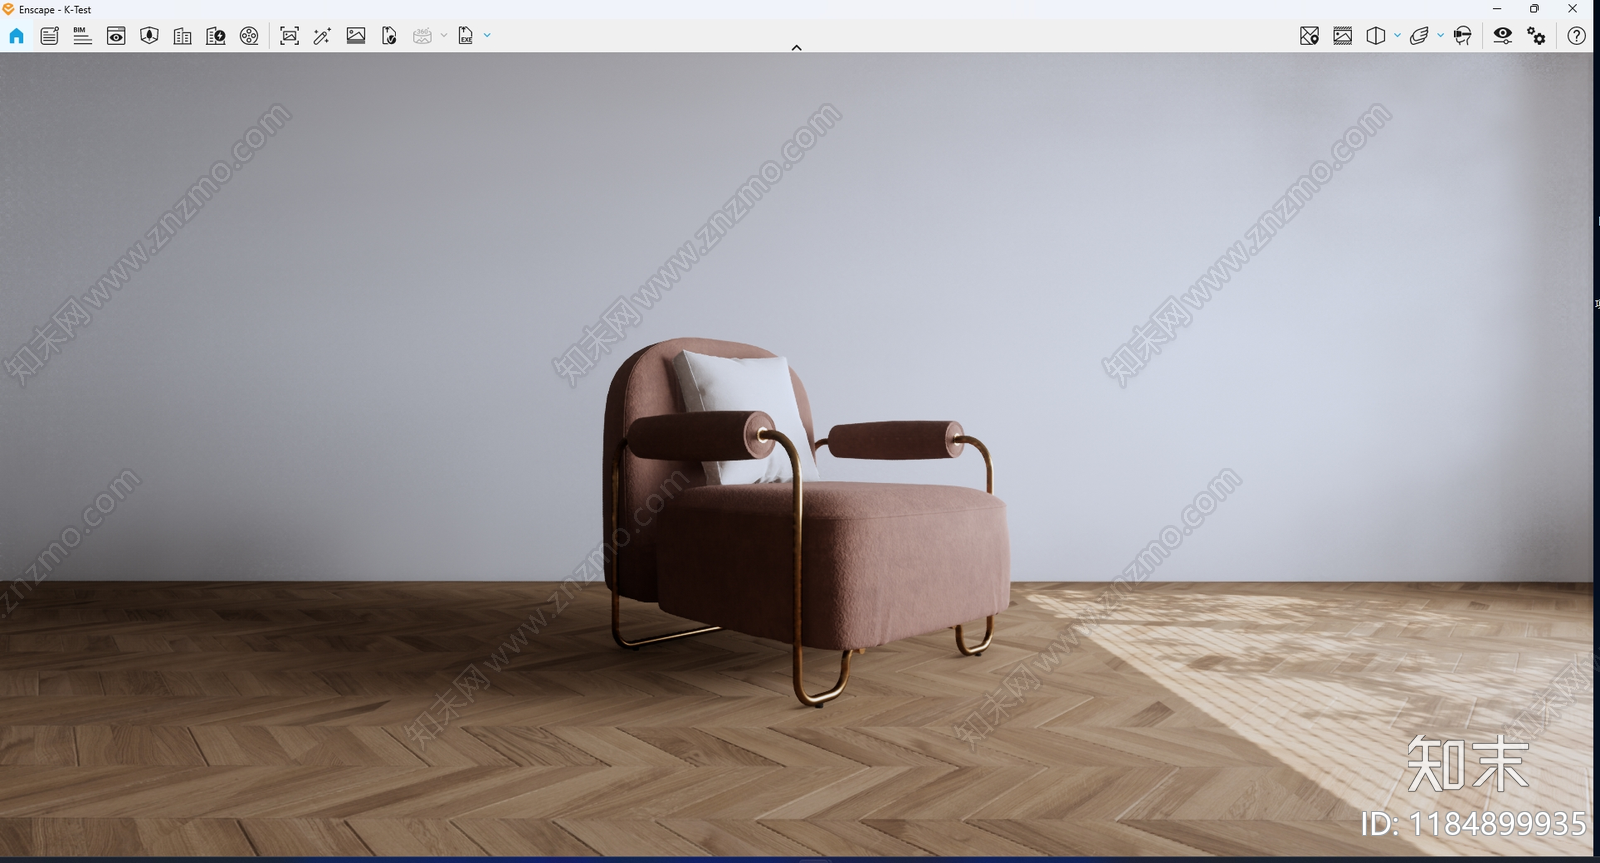
Task: Click the white pillow on the armchair
Action: point(745,415)
